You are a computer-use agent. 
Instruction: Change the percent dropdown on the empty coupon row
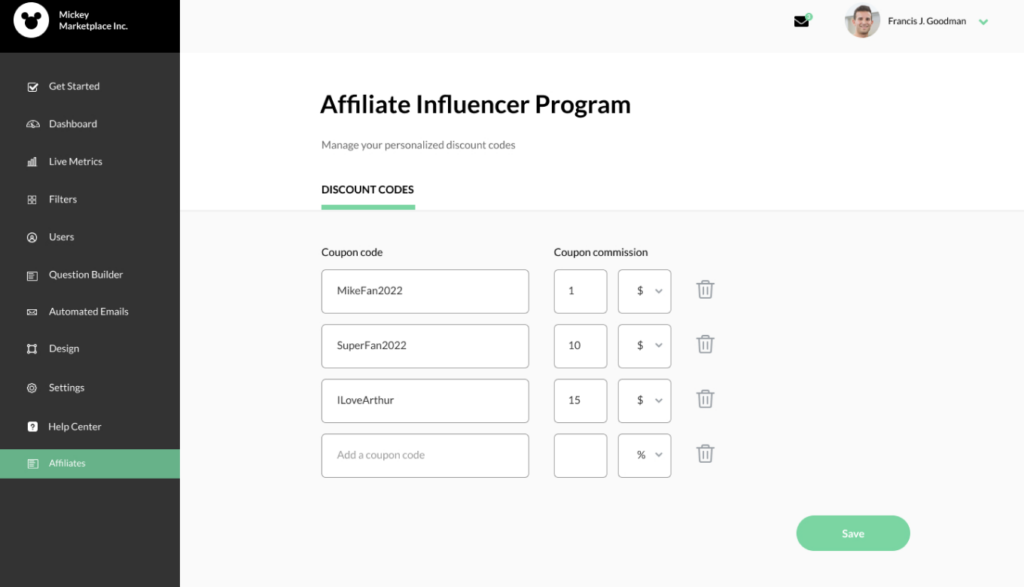[x=644, y=454]
